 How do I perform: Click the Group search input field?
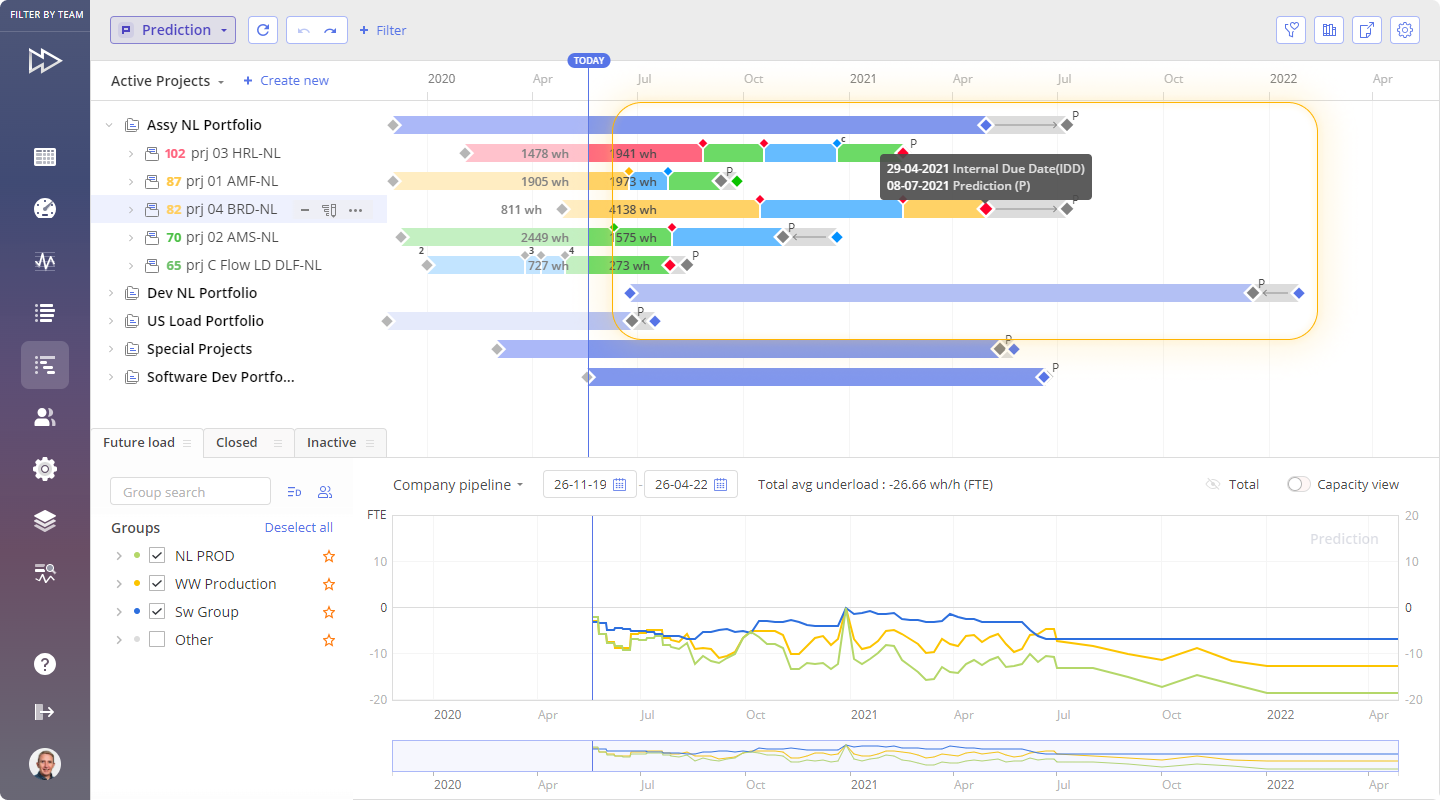pyautogui.click(x=190, y=492)
